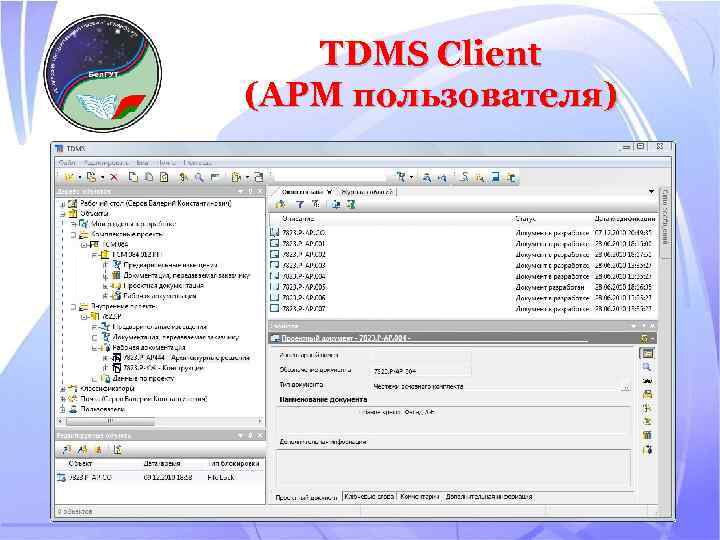
Task: Sort list by Дата модификации column header
Action: coord(624,219)
